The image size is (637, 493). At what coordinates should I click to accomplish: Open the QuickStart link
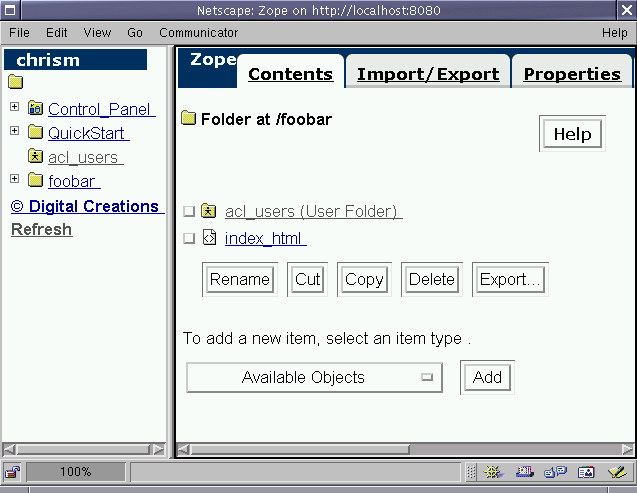(89, 133)
